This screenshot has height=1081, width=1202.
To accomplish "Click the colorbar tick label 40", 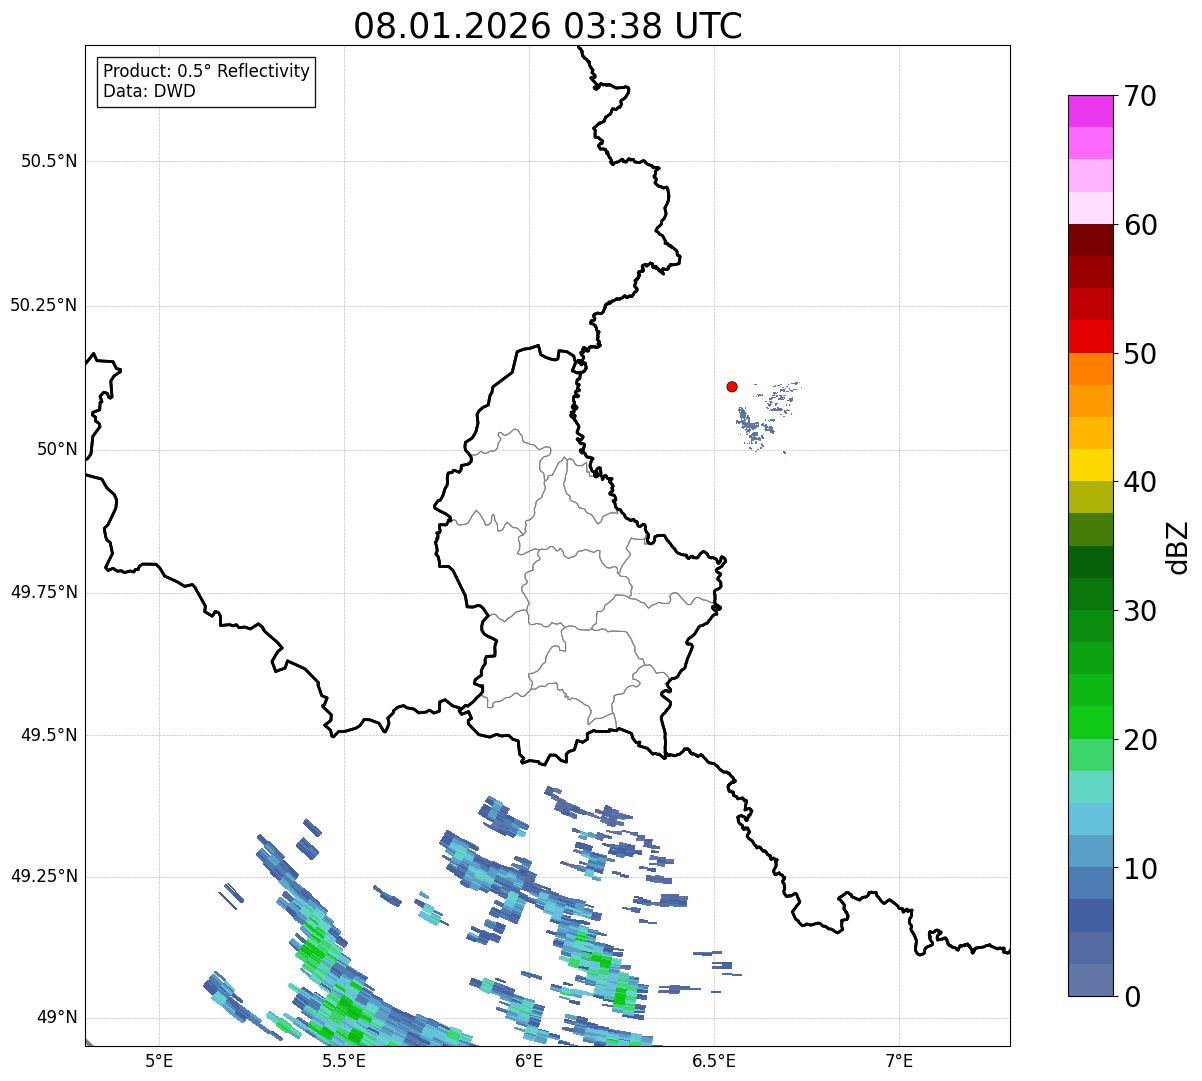I will [1139, 483].
